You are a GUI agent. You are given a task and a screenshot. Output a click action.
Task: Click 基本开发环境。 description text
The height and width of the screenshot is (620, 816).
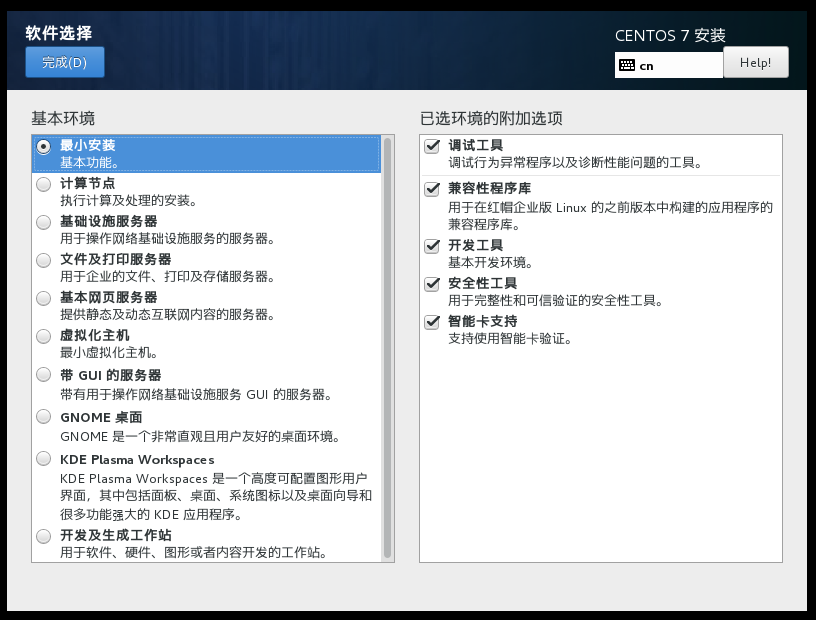click(491, 262)
